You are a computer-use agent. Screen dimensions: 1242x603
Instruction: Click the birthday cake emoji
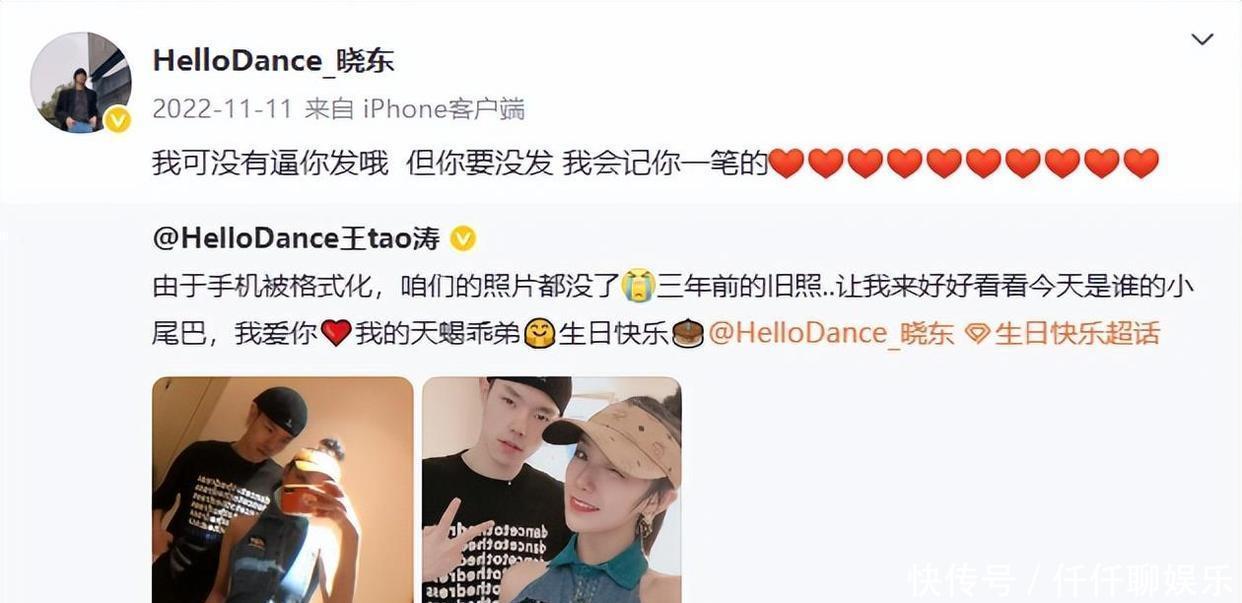pos(687,333)
